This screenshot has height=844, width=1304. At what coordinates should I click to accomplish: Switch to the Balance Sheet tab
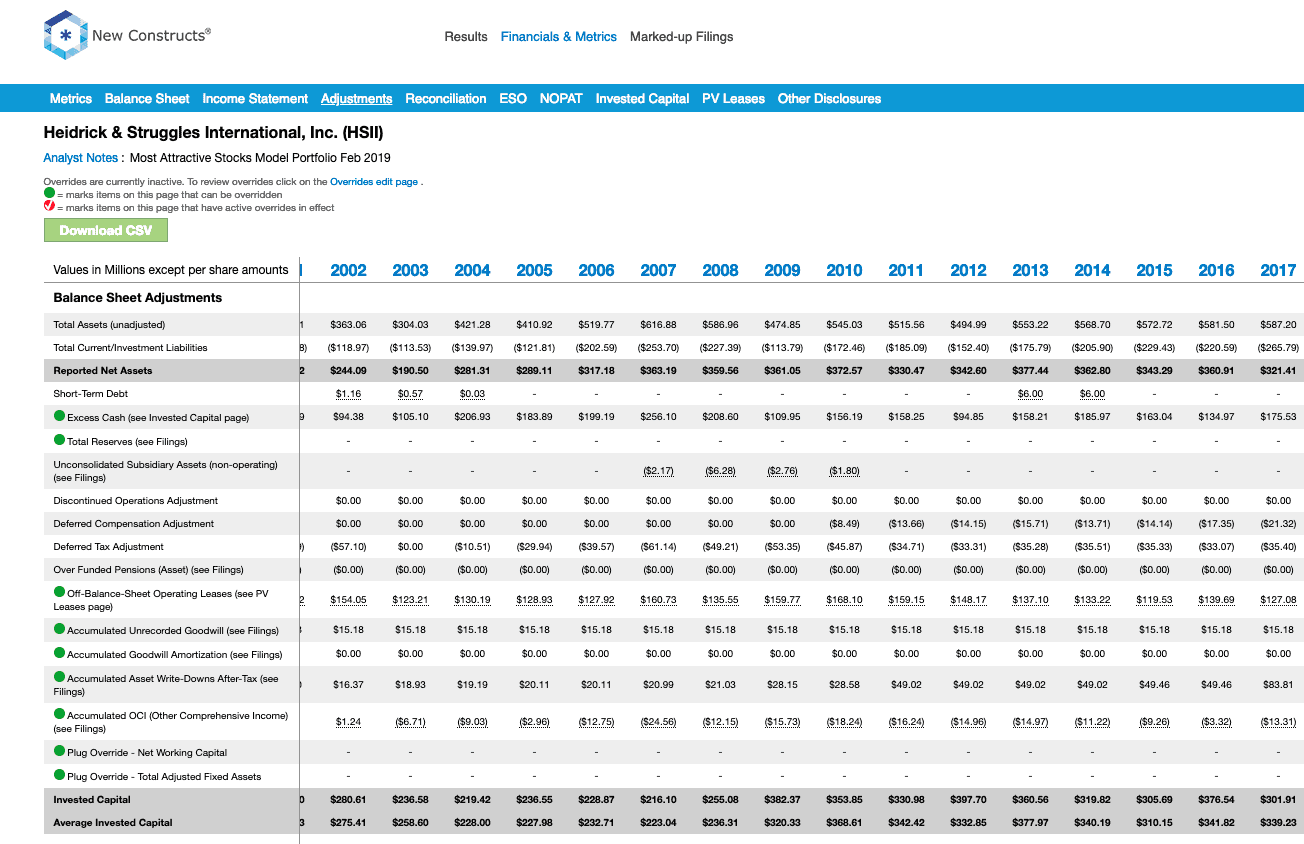click(x=147, y=98)
